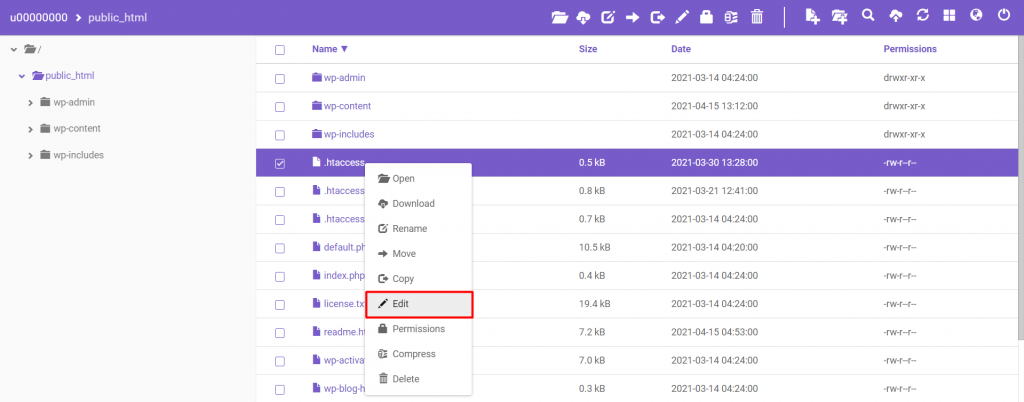Click the power Logout icon

(1004, 16)
